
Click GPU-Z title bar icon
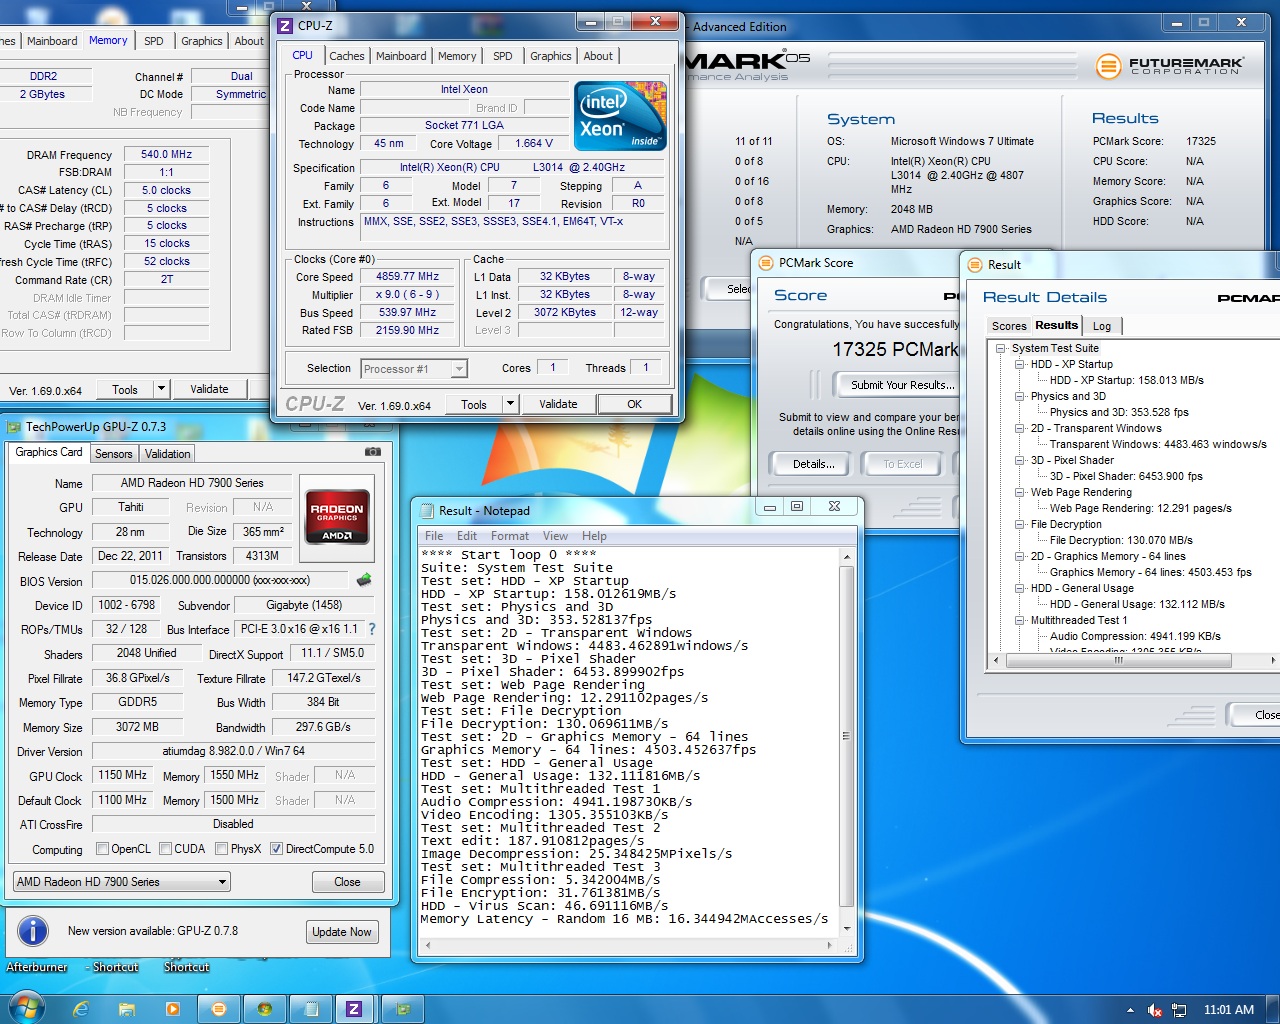coord(14,427)
